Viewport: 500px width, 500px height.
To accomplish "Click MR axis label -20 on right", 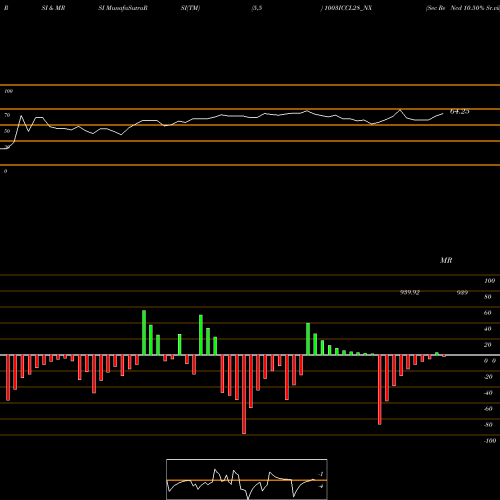I will [x=488, y=377].
